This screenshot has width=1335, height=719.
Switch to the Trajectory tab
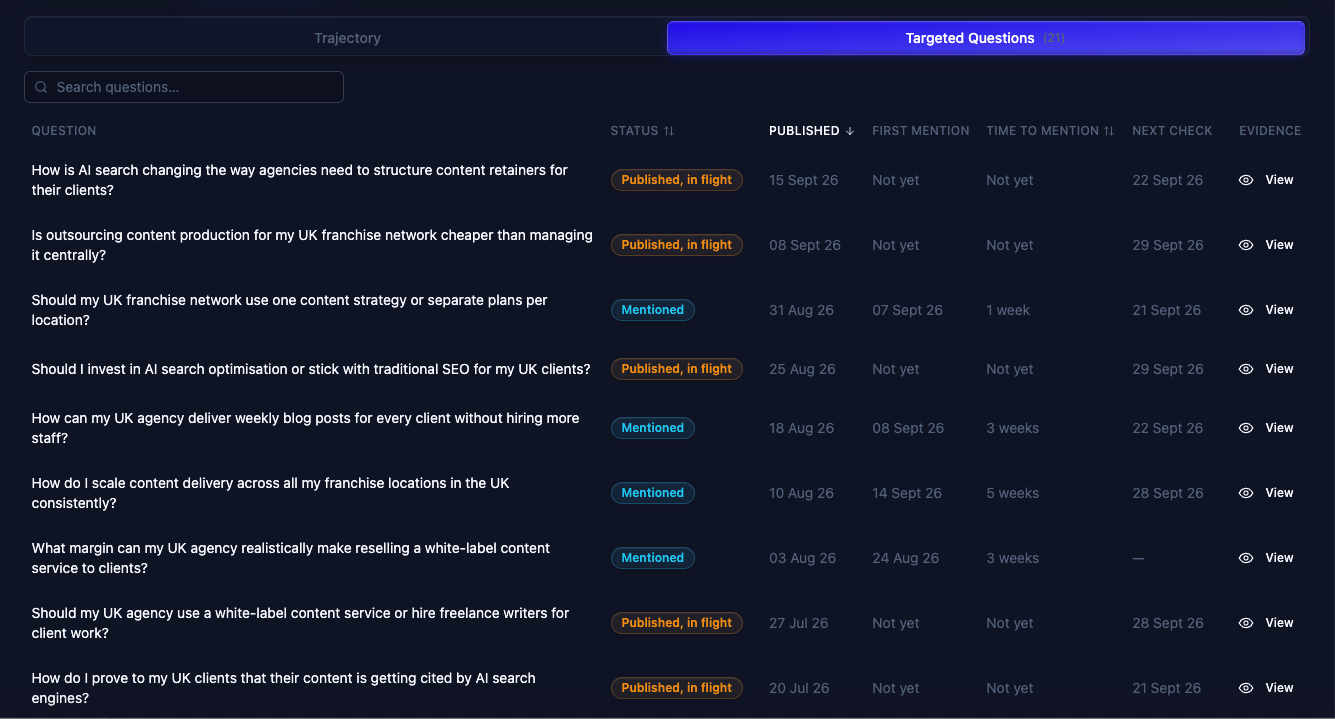[347, 38]
